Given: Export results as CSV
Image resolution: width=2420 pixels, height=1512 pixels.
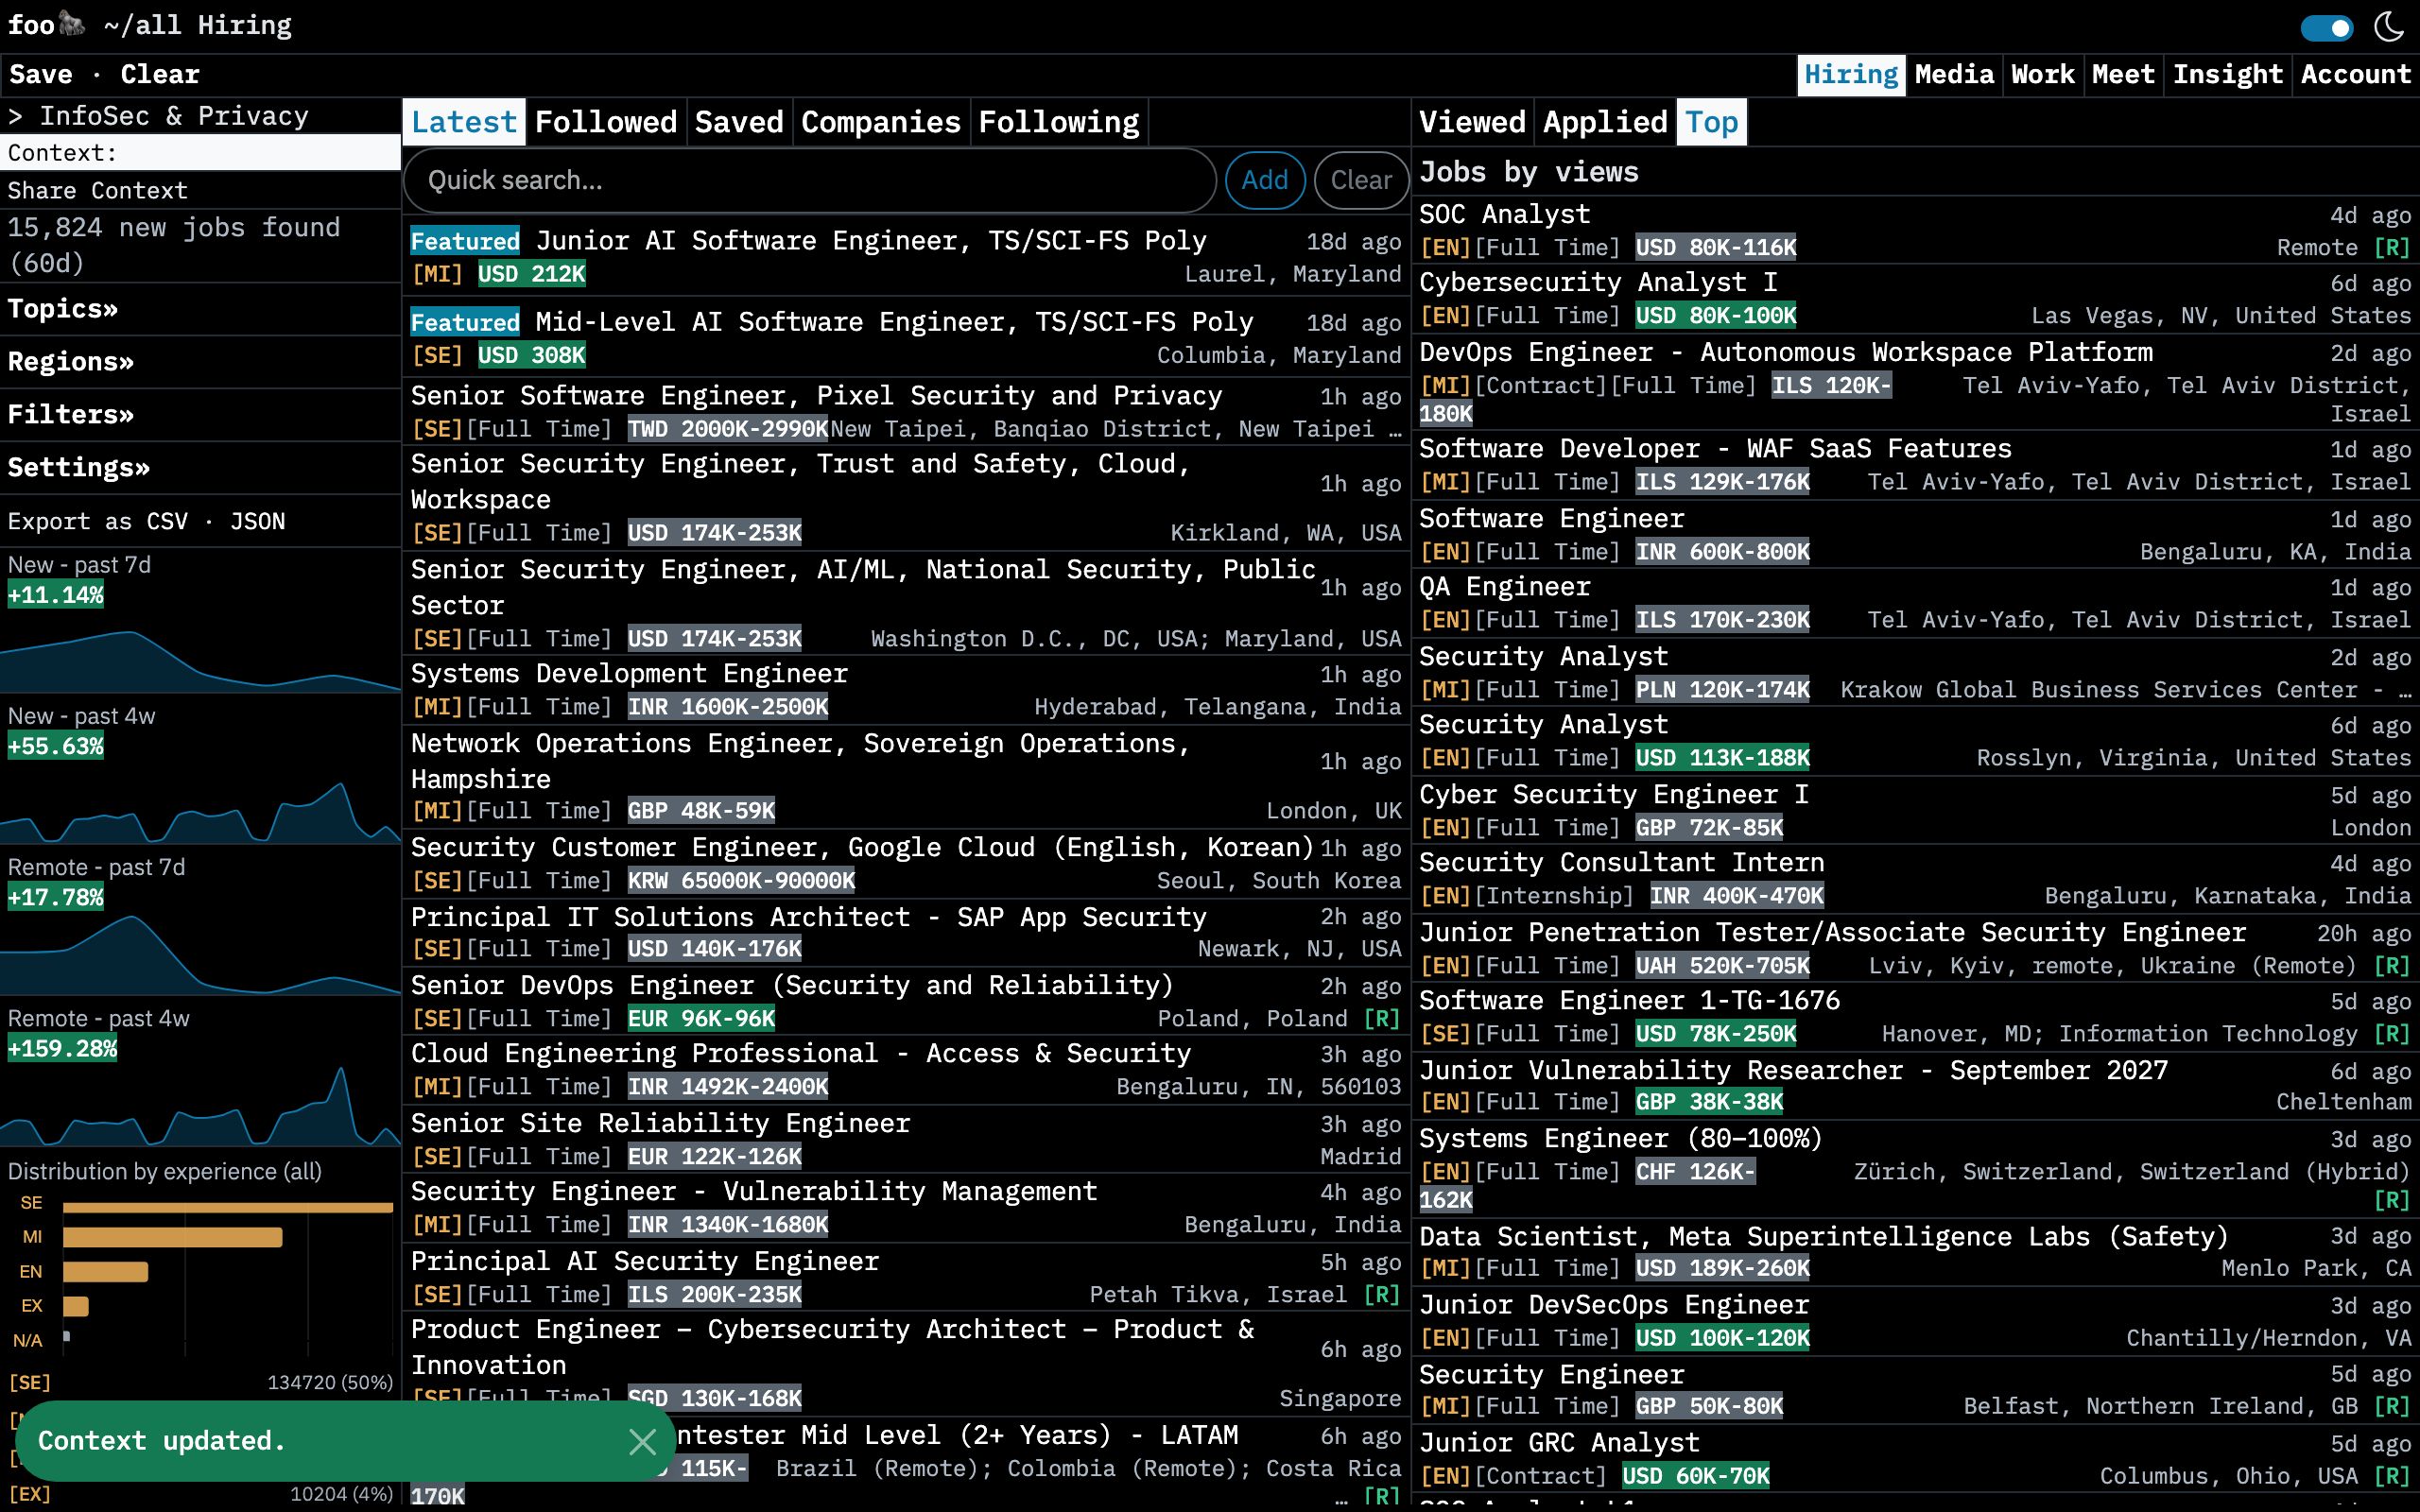Looking at the screenshot, I should (166, 522).
